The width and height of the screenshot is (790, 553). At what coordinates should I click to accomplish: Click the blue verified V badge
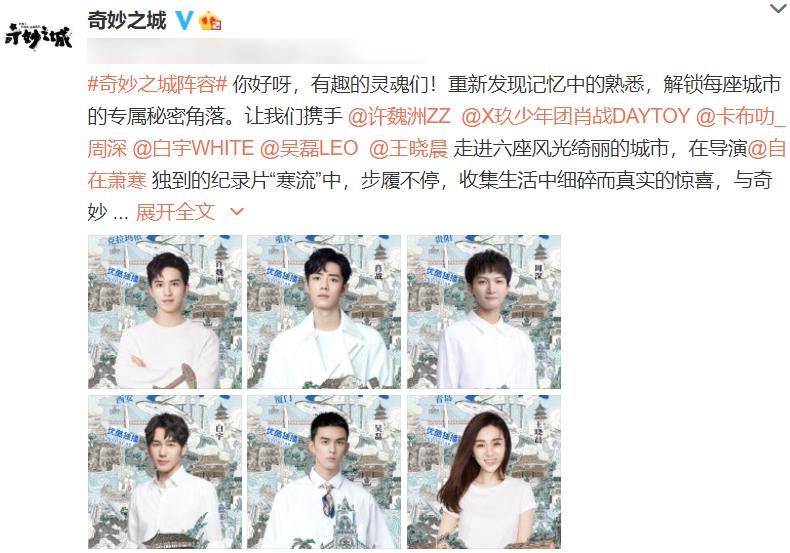pos(184,20)
